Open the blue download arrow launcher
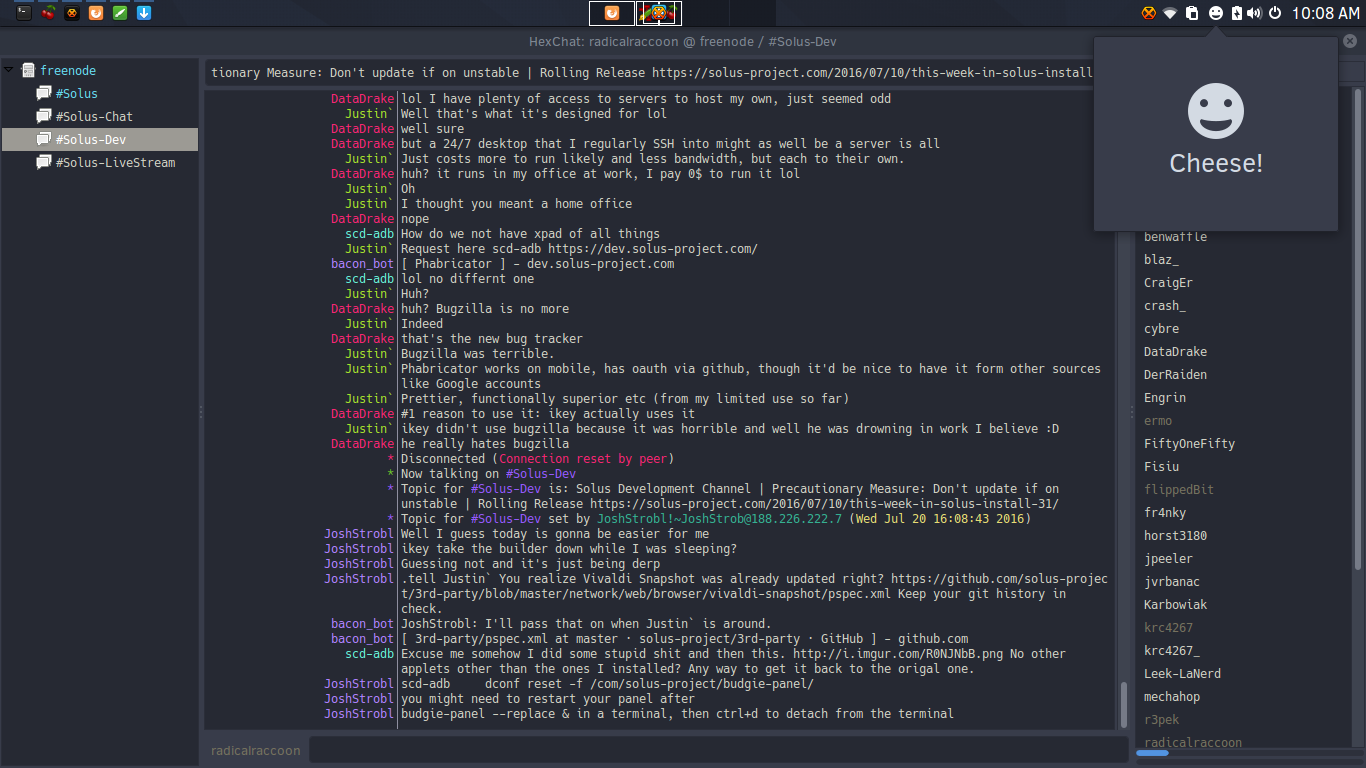This screenshot has height=768, width=1366. point(144,13)
